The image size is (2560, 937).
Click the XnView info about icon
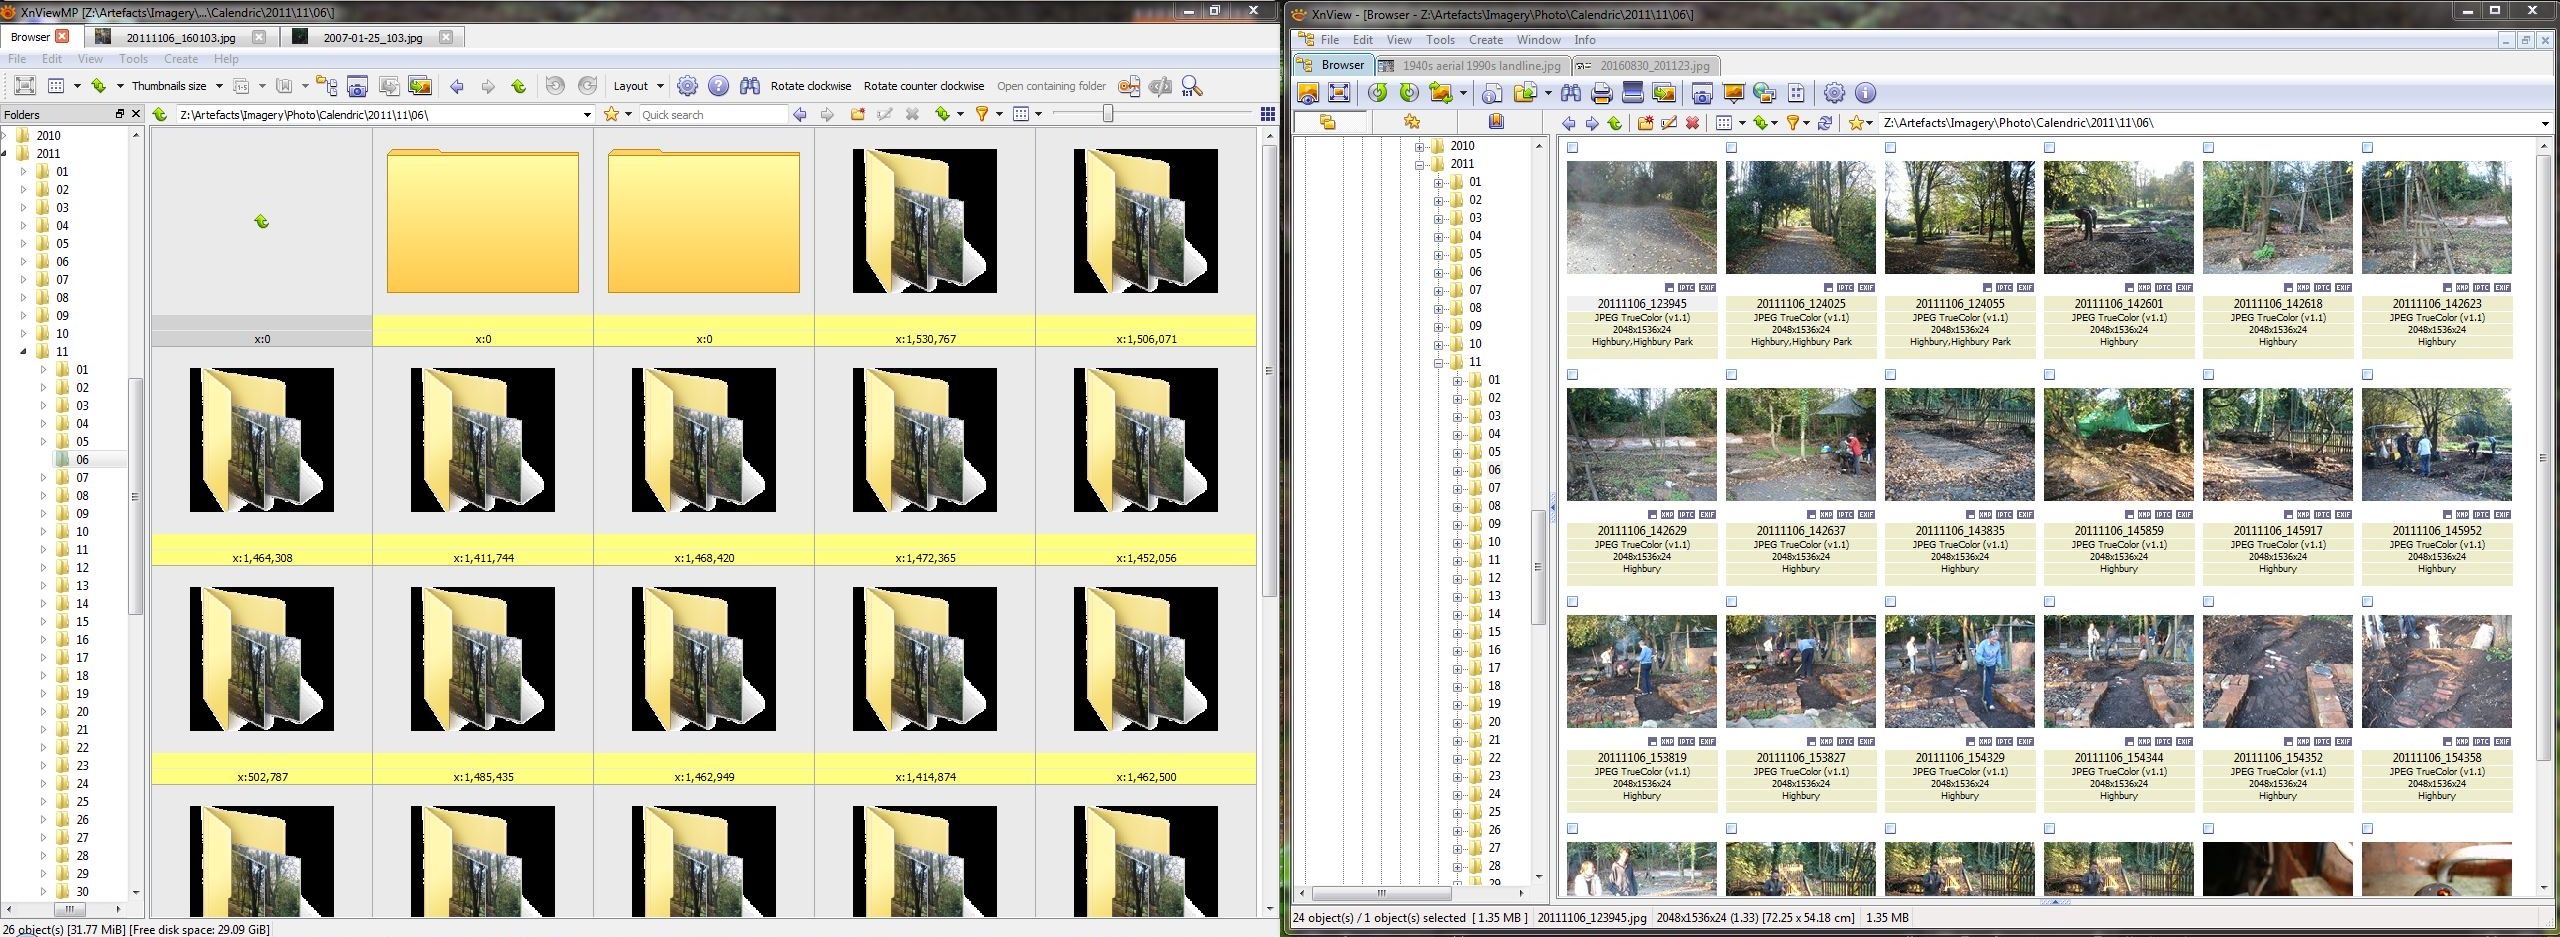point(1865,93)
